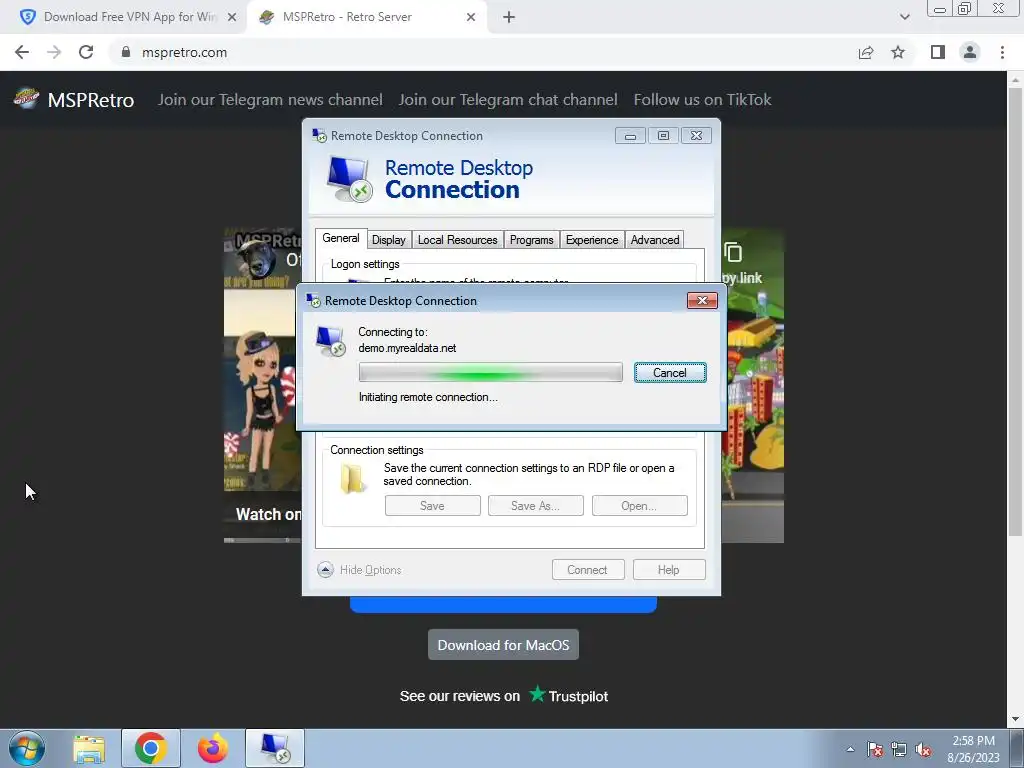The width and height of the screenshot is (1024, 768).
Task: Switch to the General tab
Action: pyautogui.click(x=341, y=238)
